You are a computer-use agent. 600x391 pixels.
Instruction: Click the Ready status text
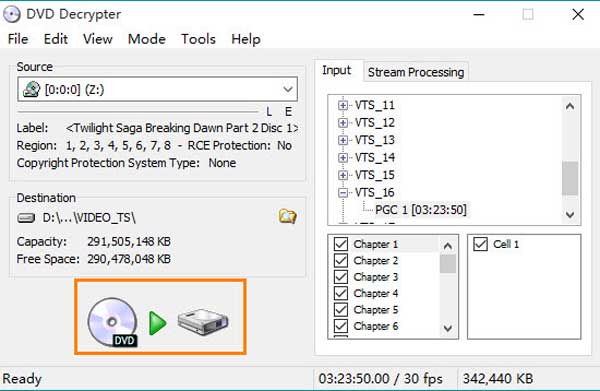[22, 379]
